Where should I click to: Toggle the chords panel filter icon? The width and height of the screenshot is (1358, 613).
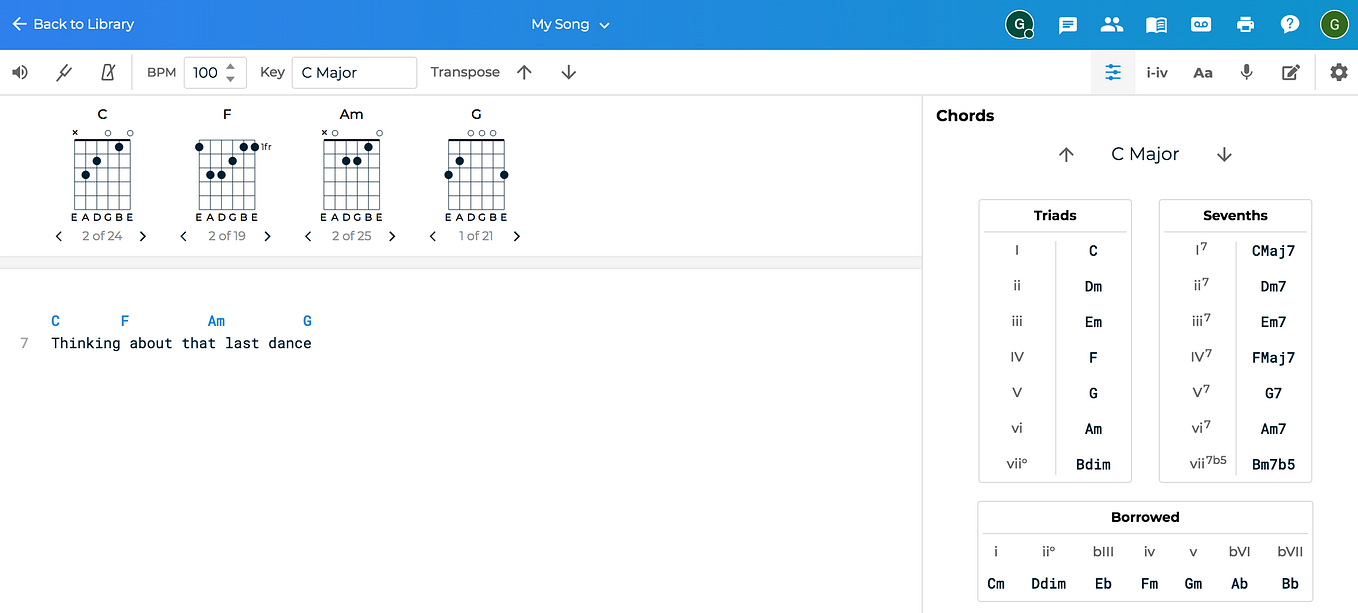point(1112,72)
